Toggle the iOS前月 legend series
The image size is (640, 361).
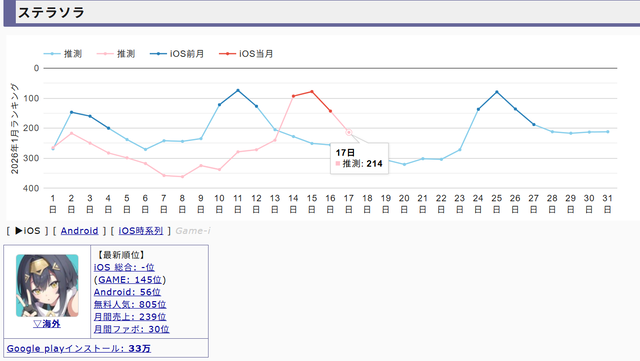tap(177, 54)
